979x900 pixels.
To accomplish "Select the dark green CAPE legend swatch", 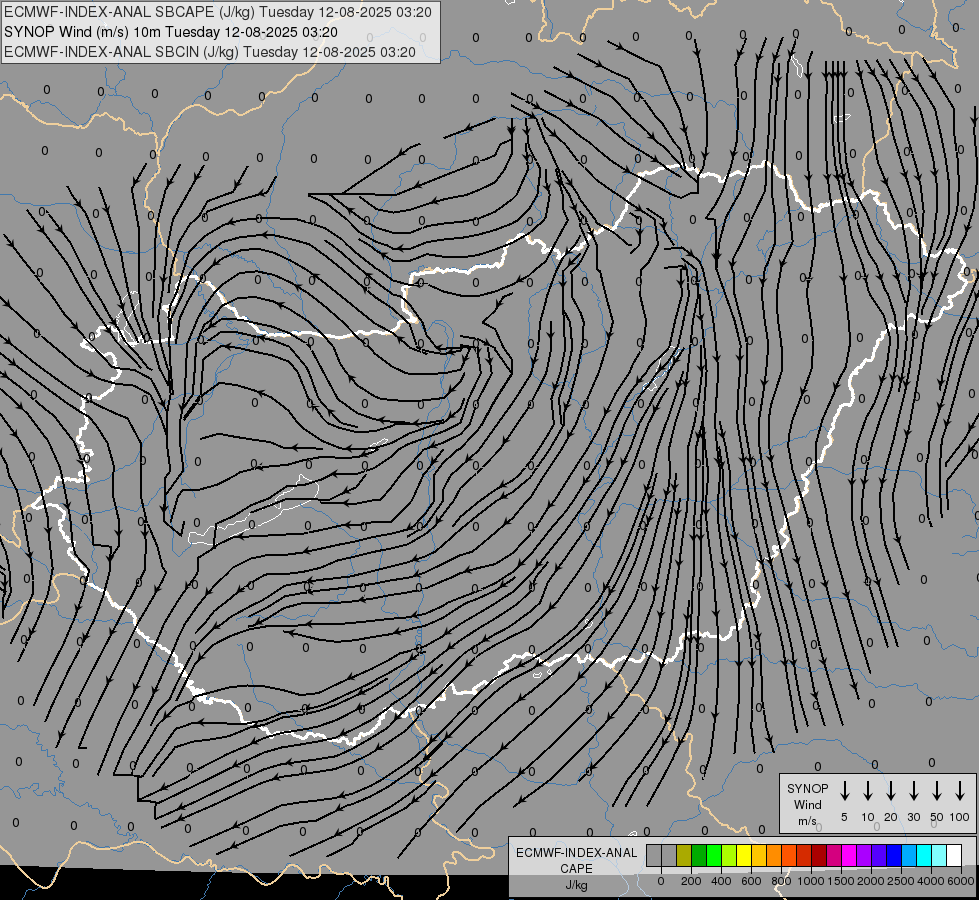I will [x=699, y=855].
